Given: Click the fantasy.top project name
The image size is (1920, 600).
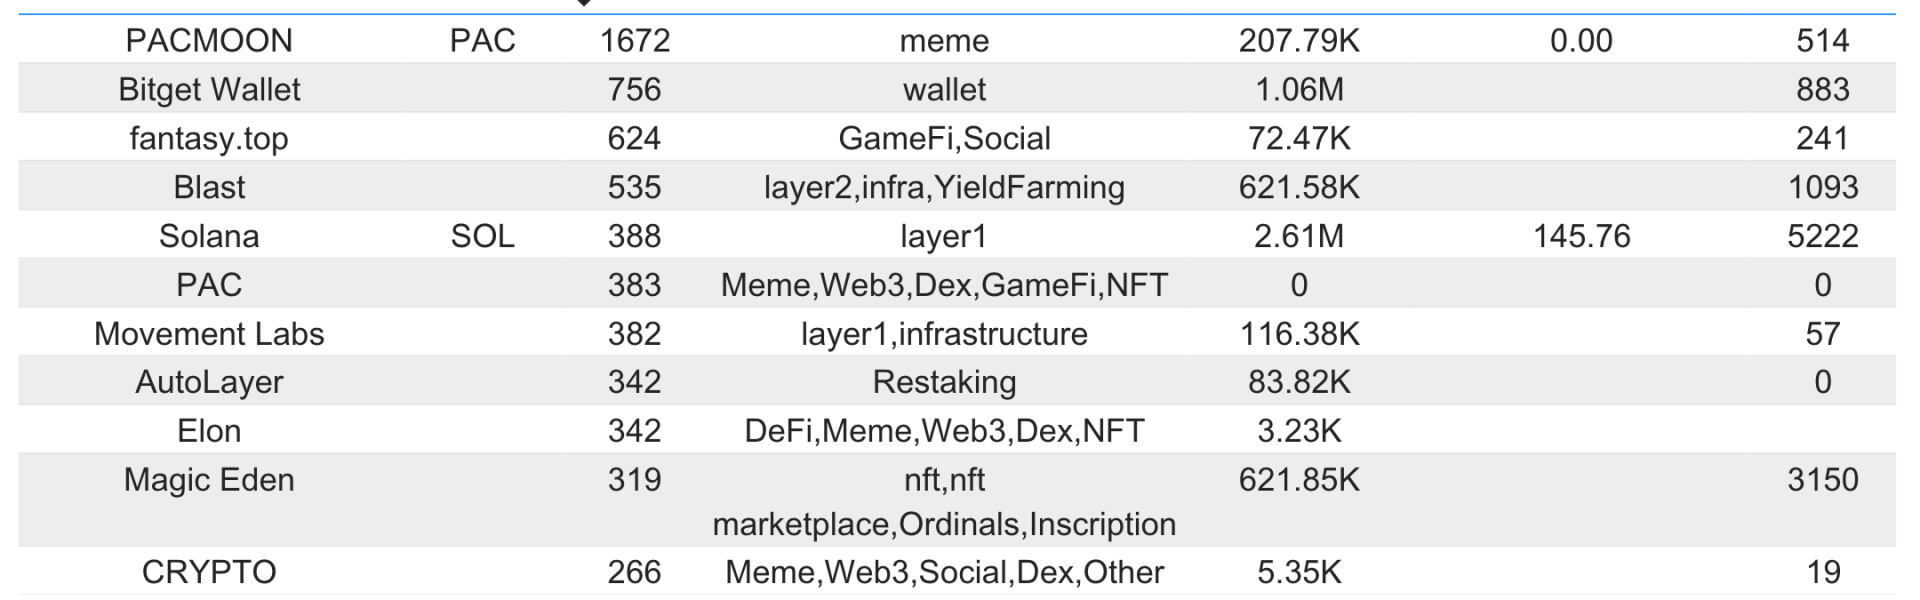Looking at the screenshot, I should [x=209, y=139].
